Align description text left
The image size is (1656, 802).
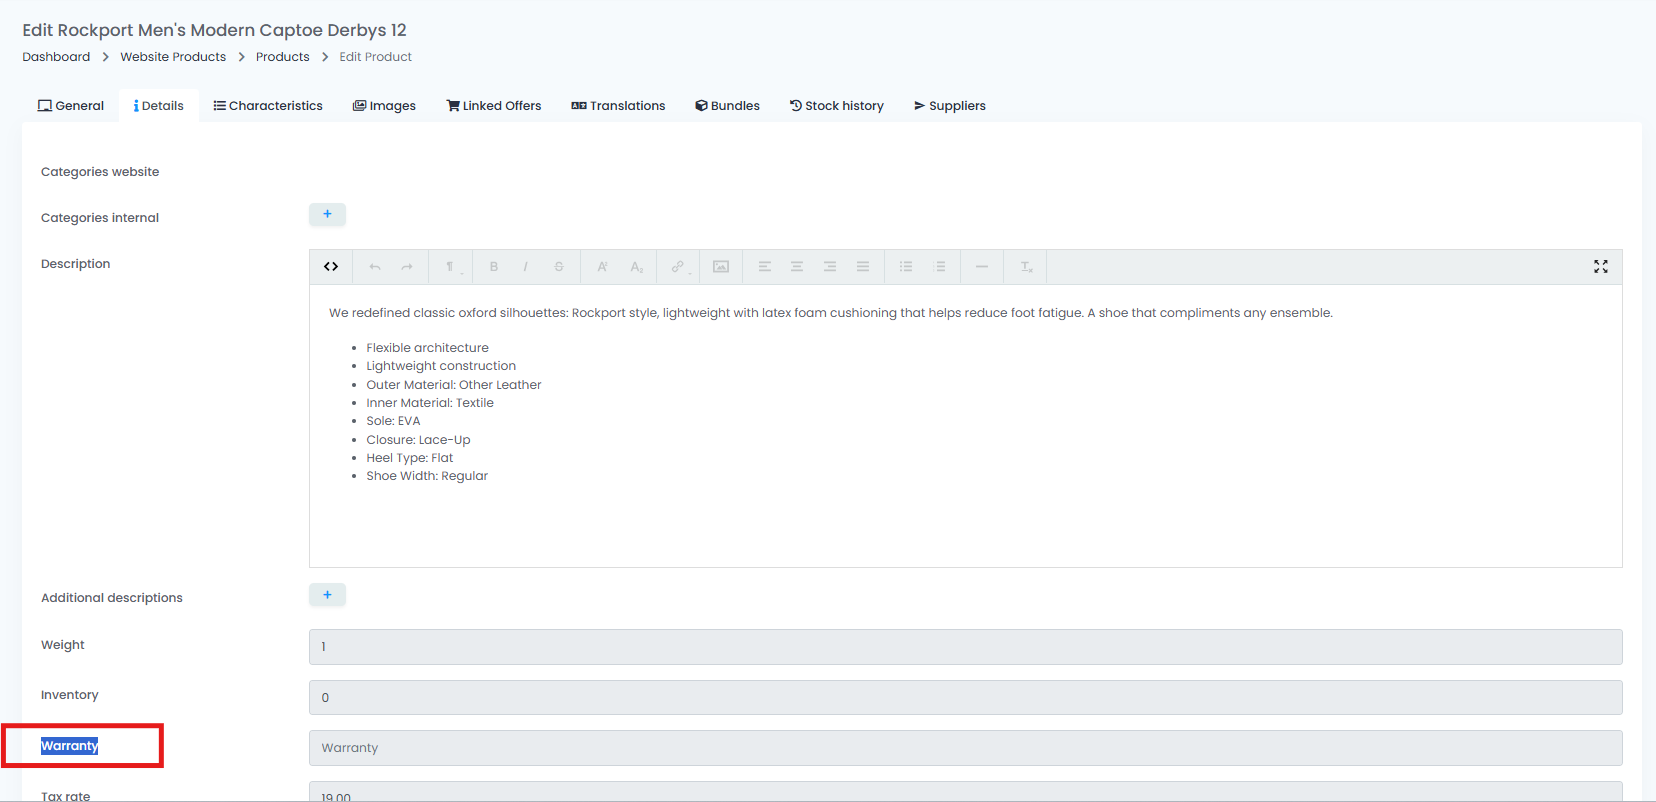tap(765, 267)
